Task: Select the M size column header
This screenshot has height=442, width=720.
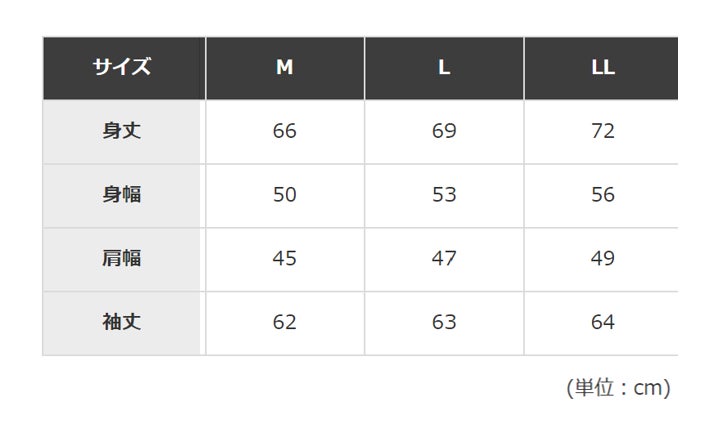Action: (285, 68)
